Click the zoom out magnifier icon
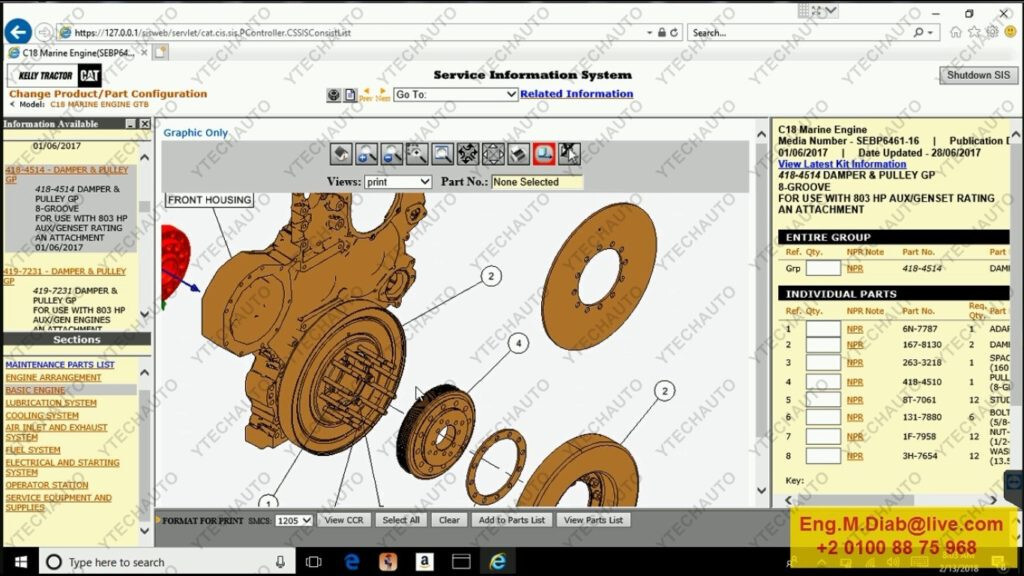Image resolution: width=1024 pixels, height=576 pixels. (391, 154)
